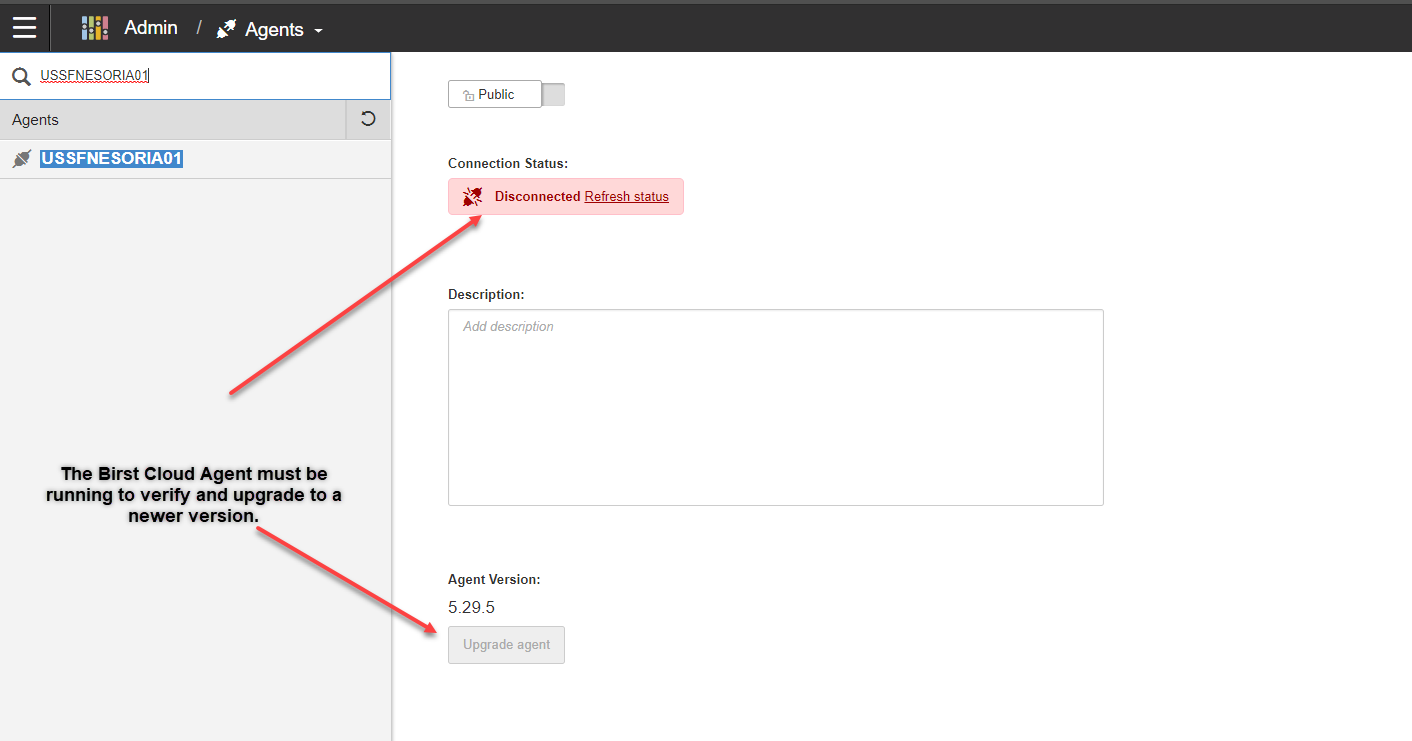Go to Admin in the breadcrumb
Image resolution: width=1412 pixels, height=741 pixels.
pyautogui.click(x=151, y=28)
